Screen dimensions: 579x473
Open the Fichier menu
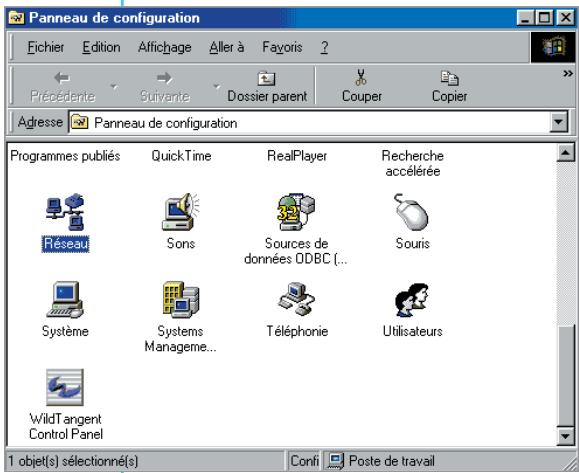click(46, 47)
